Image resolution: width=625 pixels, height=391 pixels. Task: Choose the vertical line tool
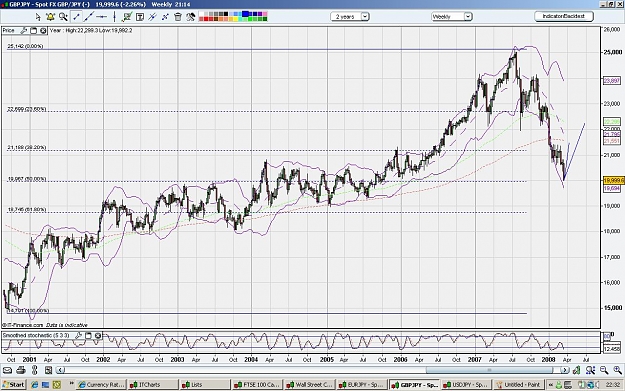[x=114, y=17]
